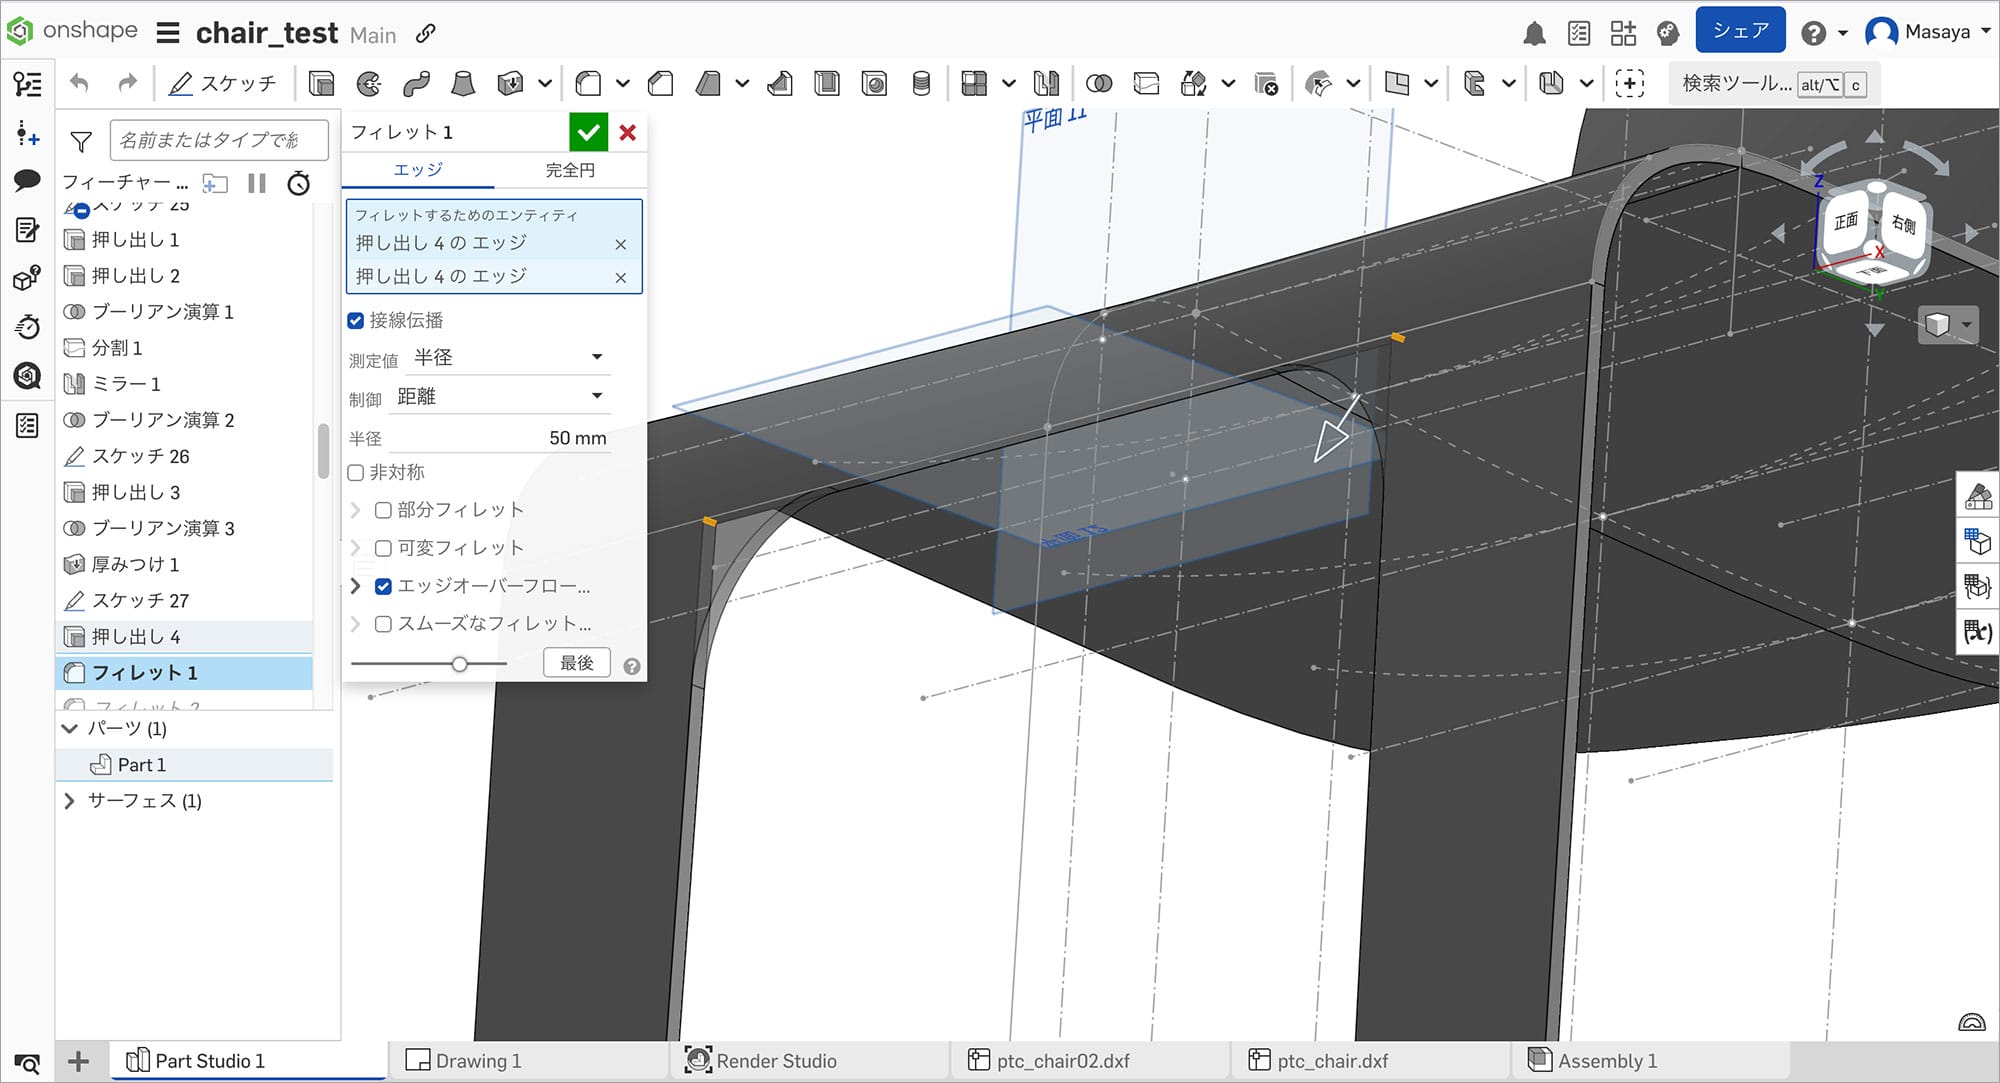Screen dimensions: 2000x1083
Task: Toggle the 接線伝播 checkbox
Action: pos(356,320)
